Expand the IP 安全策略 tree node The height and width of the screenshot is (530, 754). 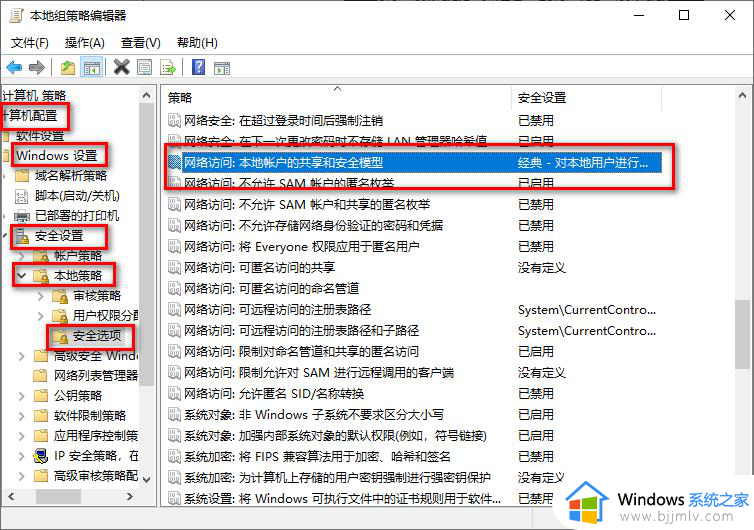pos(22,456)
